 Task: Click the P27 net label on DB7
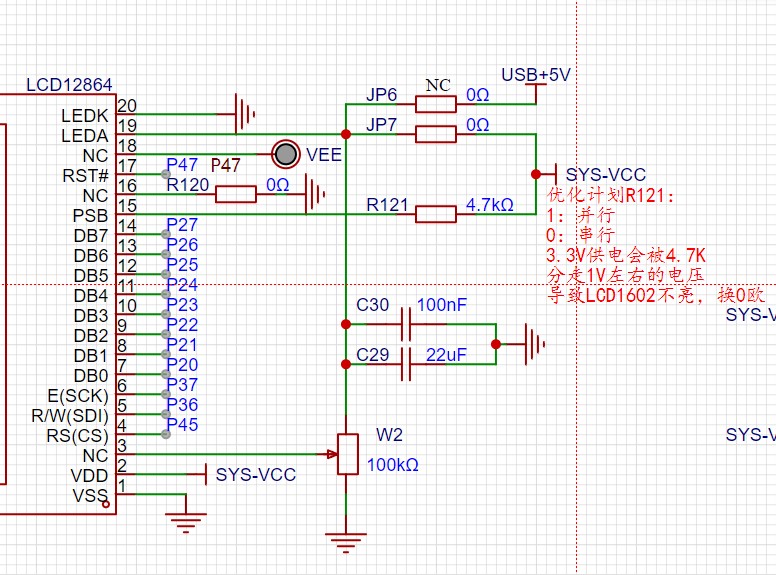[182, 225]
